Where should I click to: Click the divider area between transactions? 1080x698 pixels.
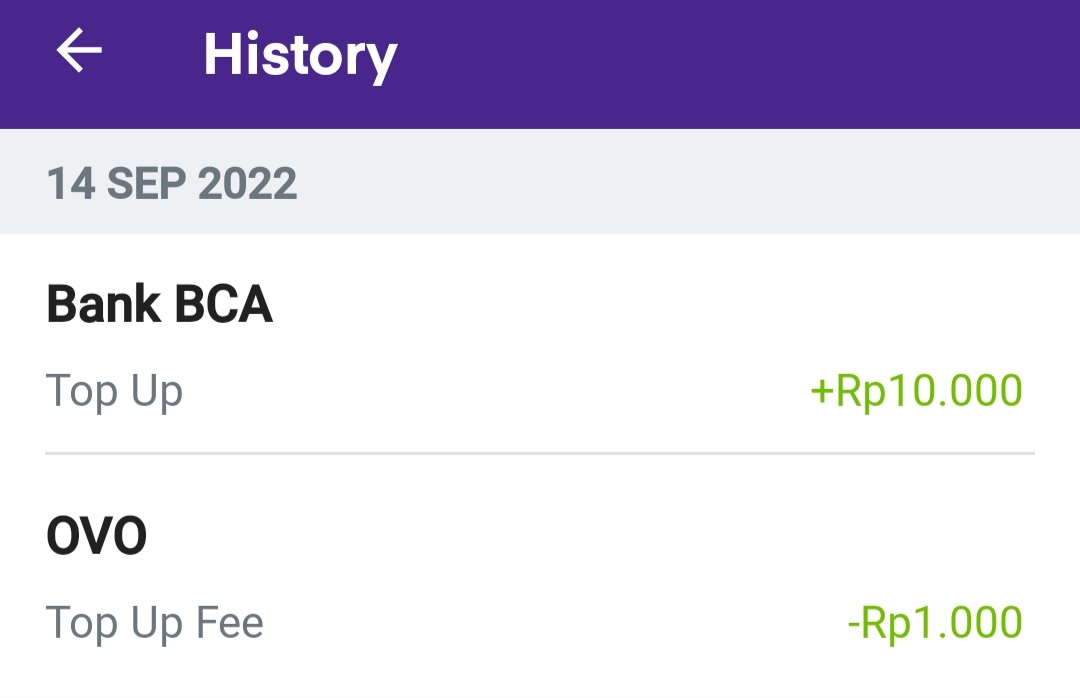[540, 452]
